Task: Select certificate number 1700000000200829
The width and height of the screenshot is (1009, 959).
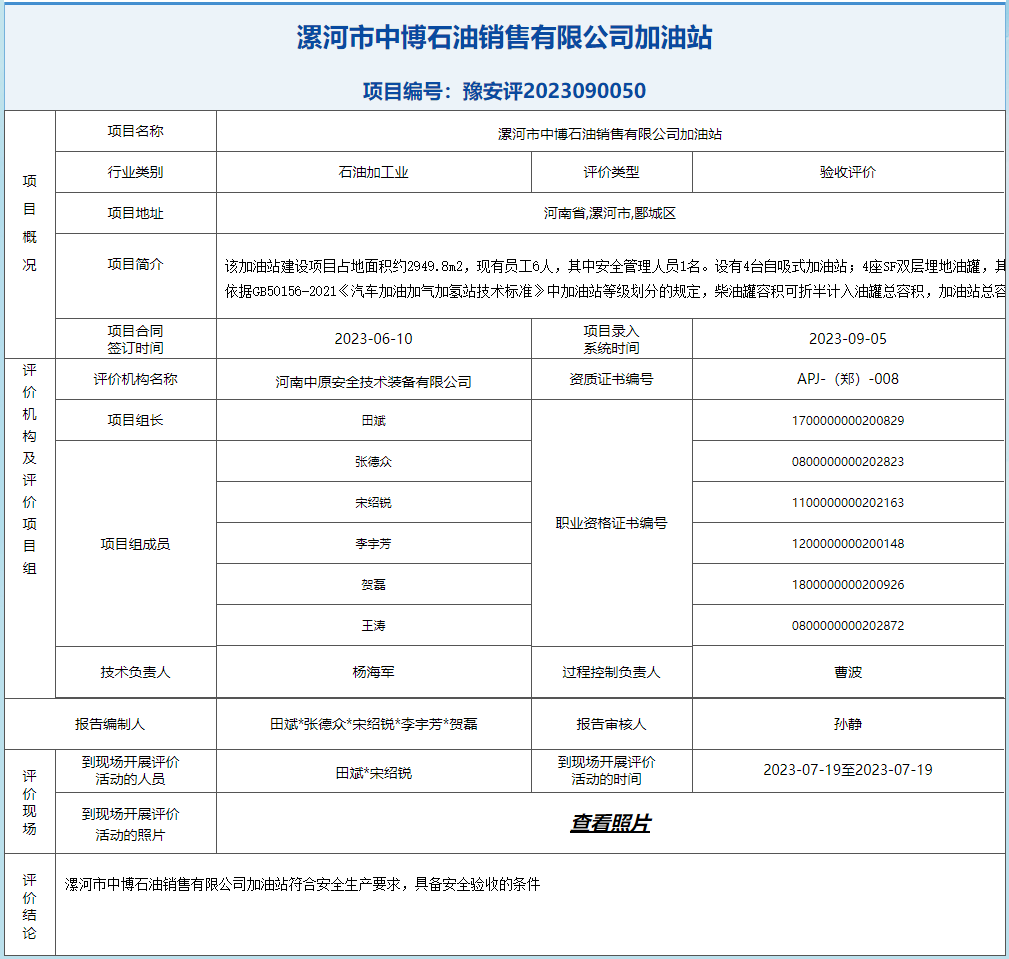Action: [847, 420]
